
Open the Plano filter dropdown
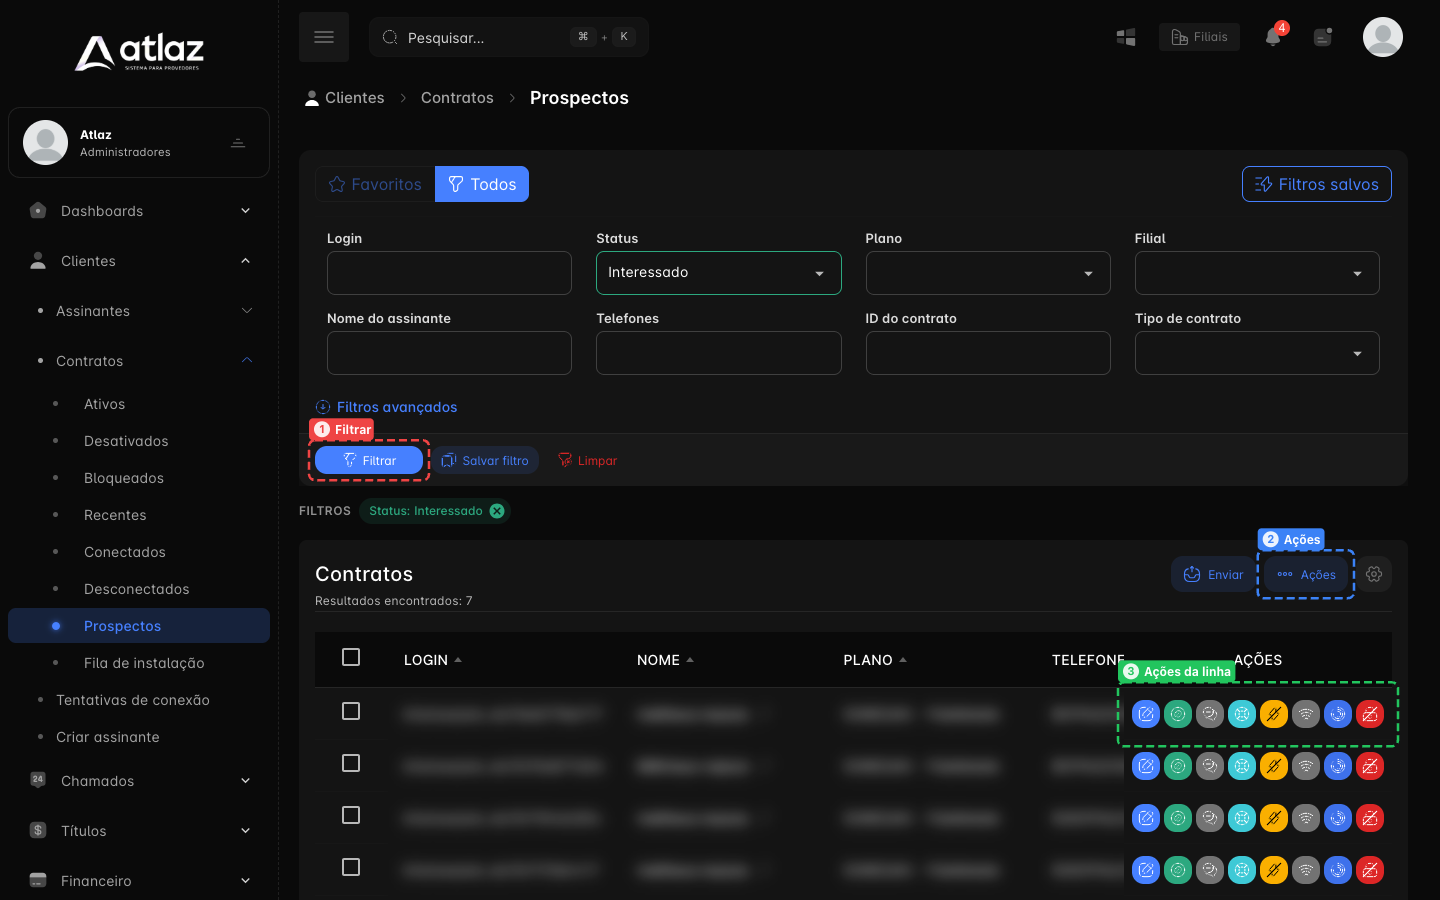tap(988, 273)
